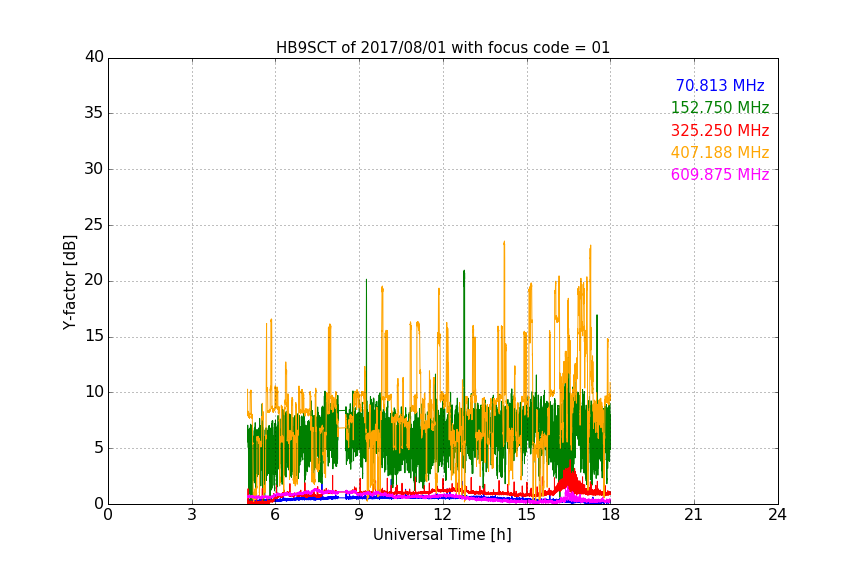Viewport: 864px width, 576px height.
Task: Click the x-axis tick label 15
Action: (x=527, y=515)
